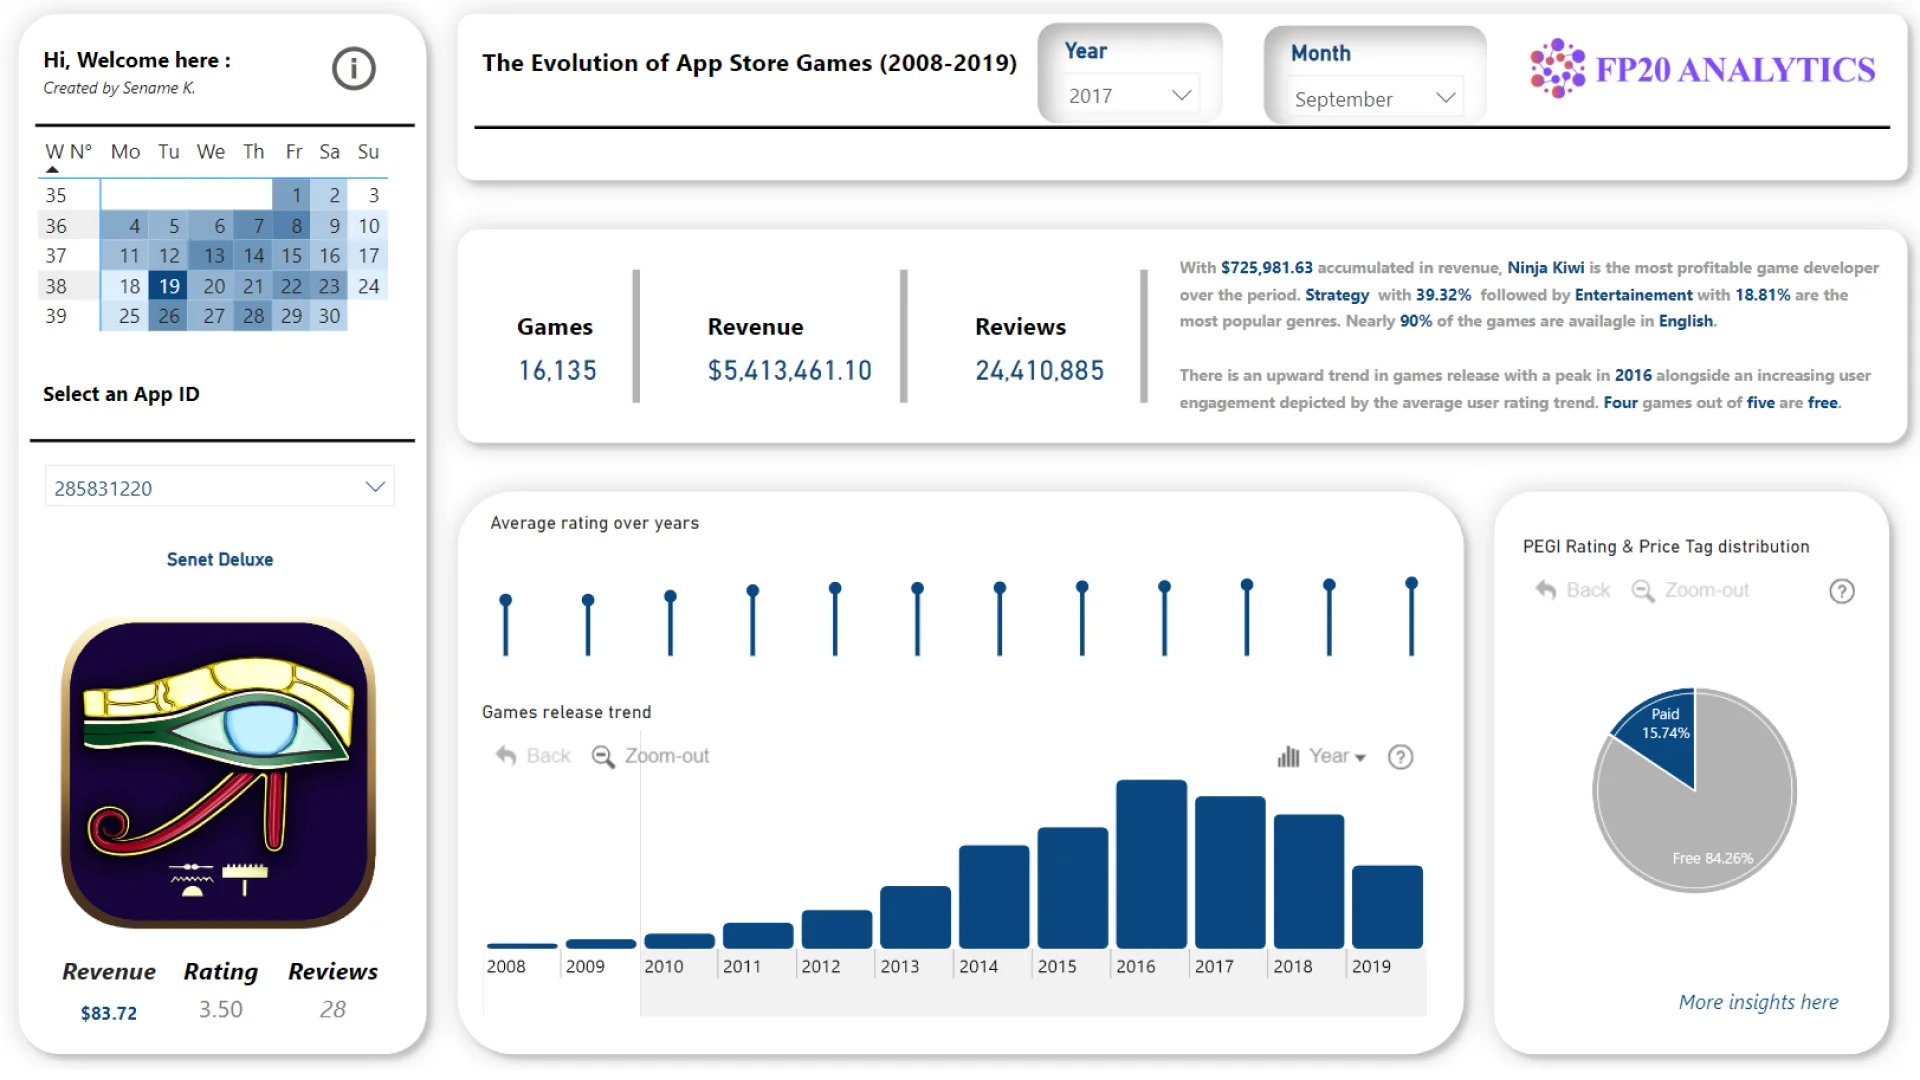This screenshot has width=1920, height=1080.
Task: Select calendar day 26
Action: pyautogui.click(x=169, y=316)
